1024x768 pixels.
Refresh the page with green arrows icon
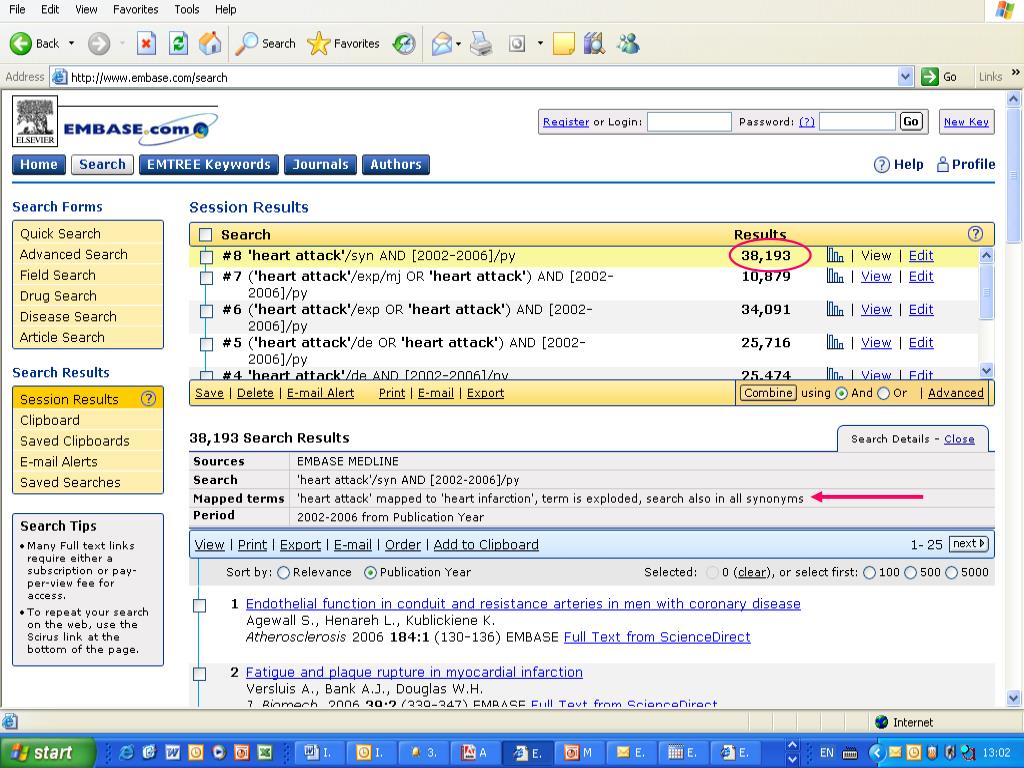(178, 44)
